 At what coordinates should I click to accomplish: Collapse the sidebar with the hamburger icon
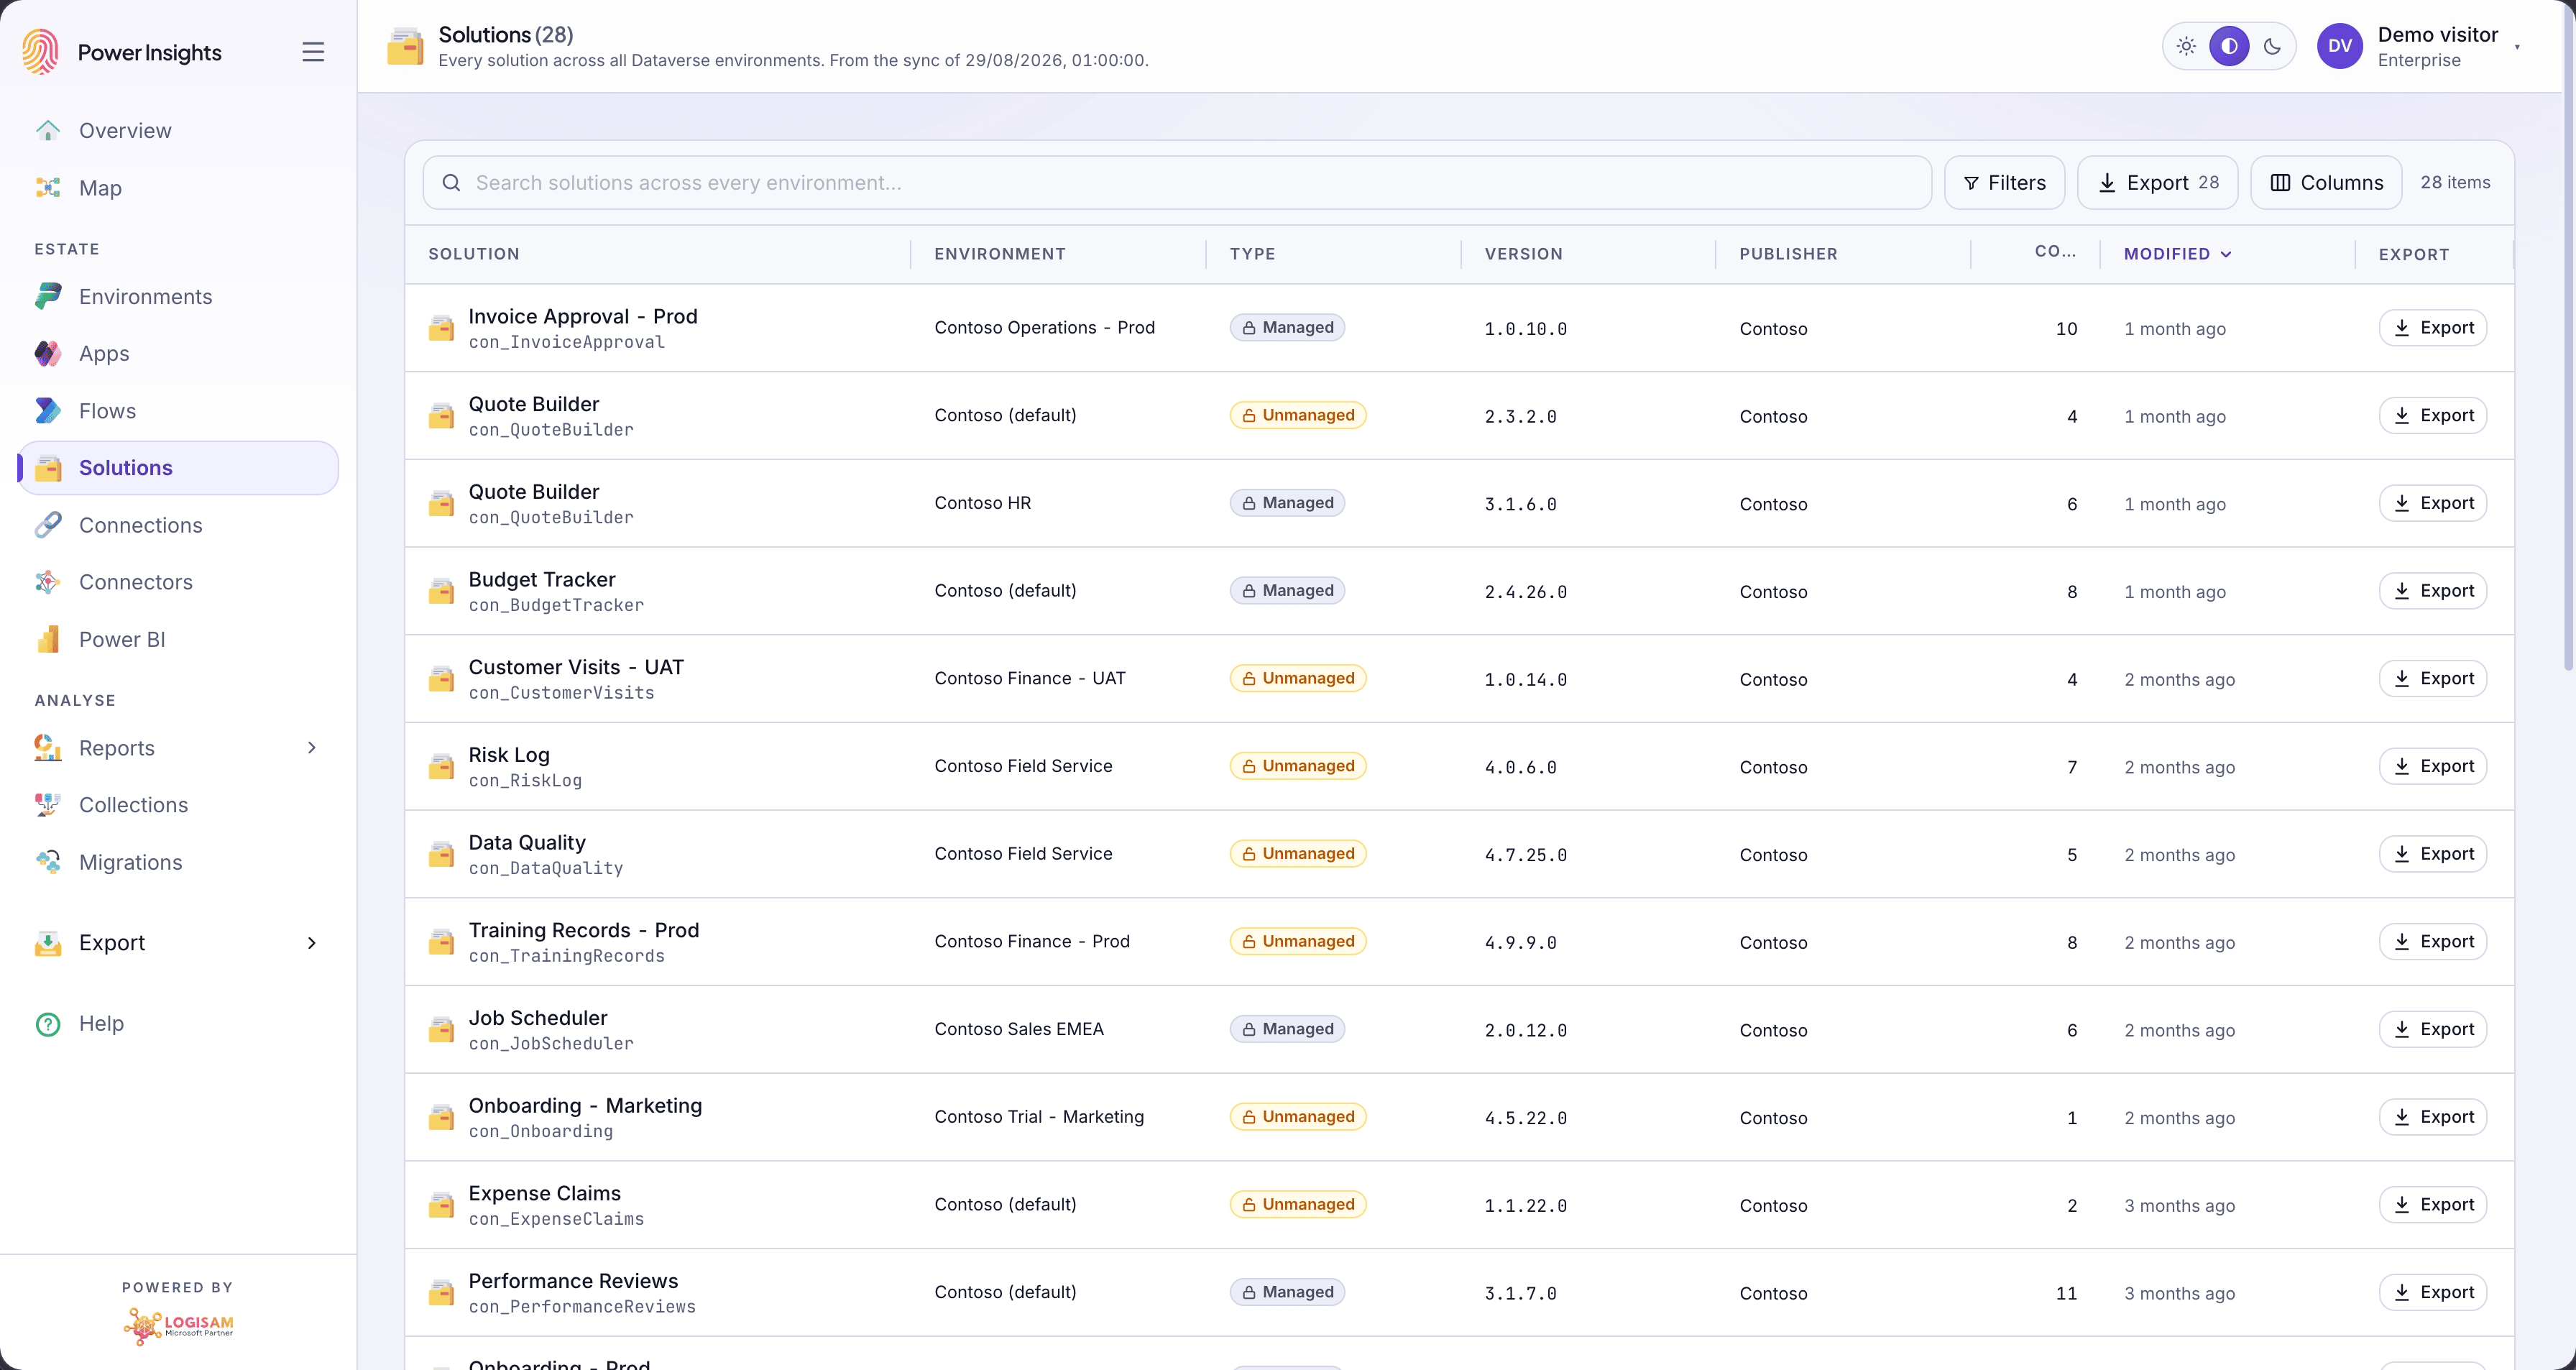pos(313,52)
